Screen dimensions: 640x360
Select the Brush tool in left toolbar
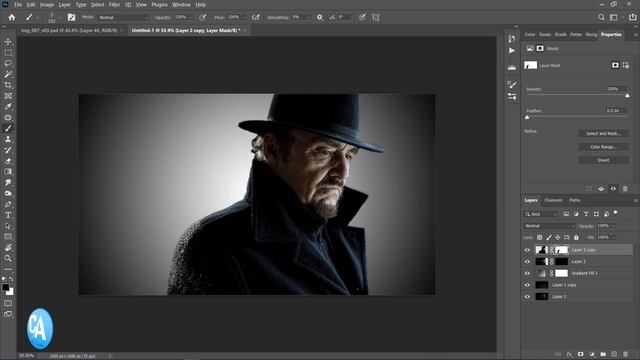tap(8, 128)
